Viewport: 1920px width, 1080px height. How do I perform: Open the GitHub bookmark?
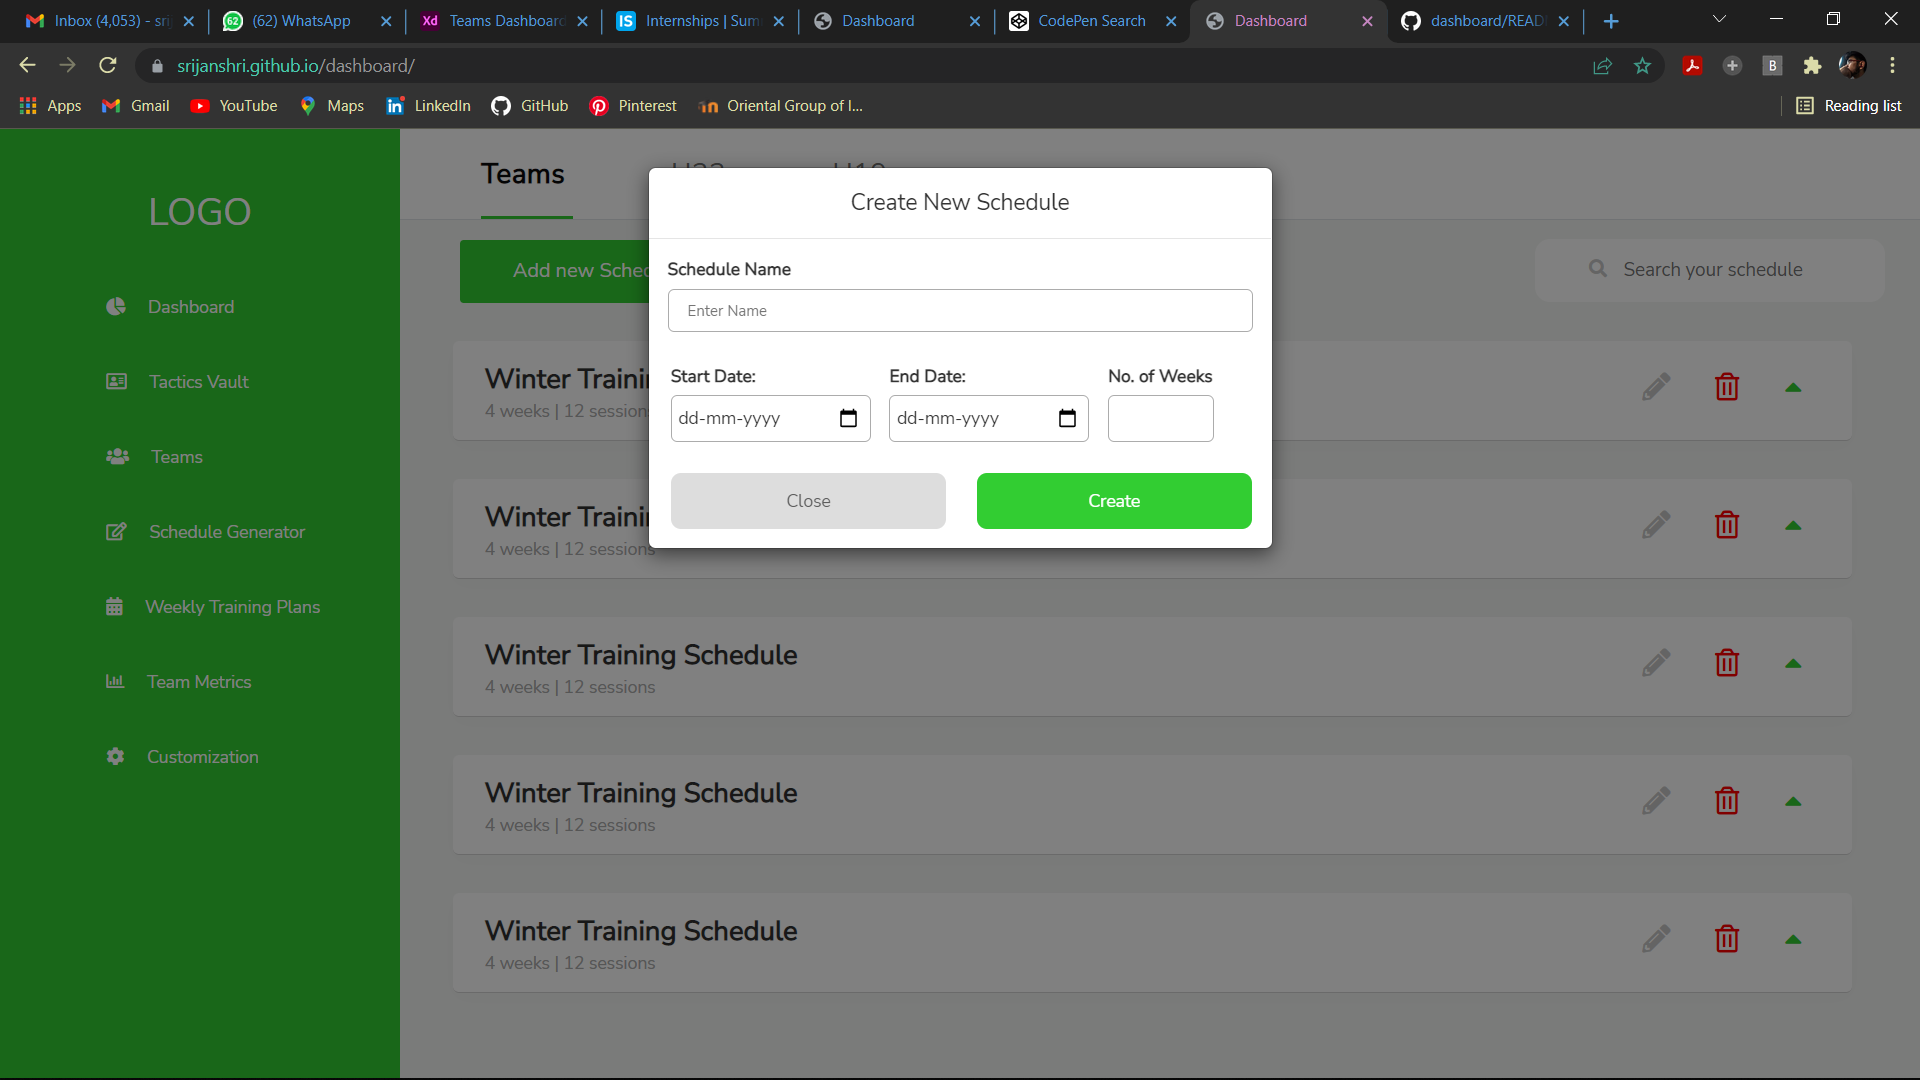(530, 106)
